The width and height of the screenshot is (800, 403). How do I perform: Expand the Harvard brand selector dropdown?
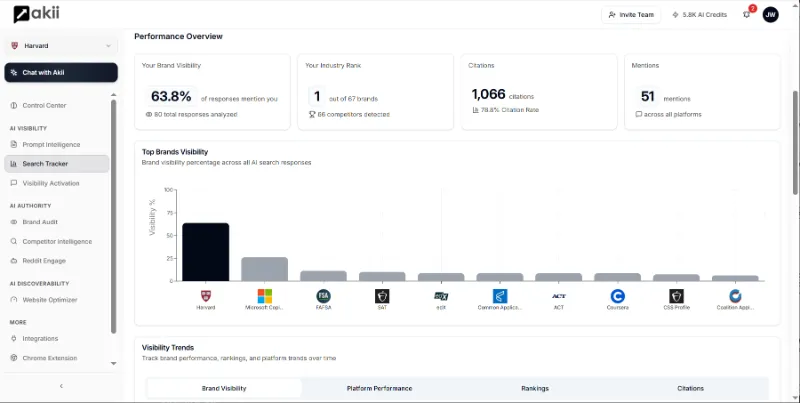pyautogui.click(x=60, y=46)
